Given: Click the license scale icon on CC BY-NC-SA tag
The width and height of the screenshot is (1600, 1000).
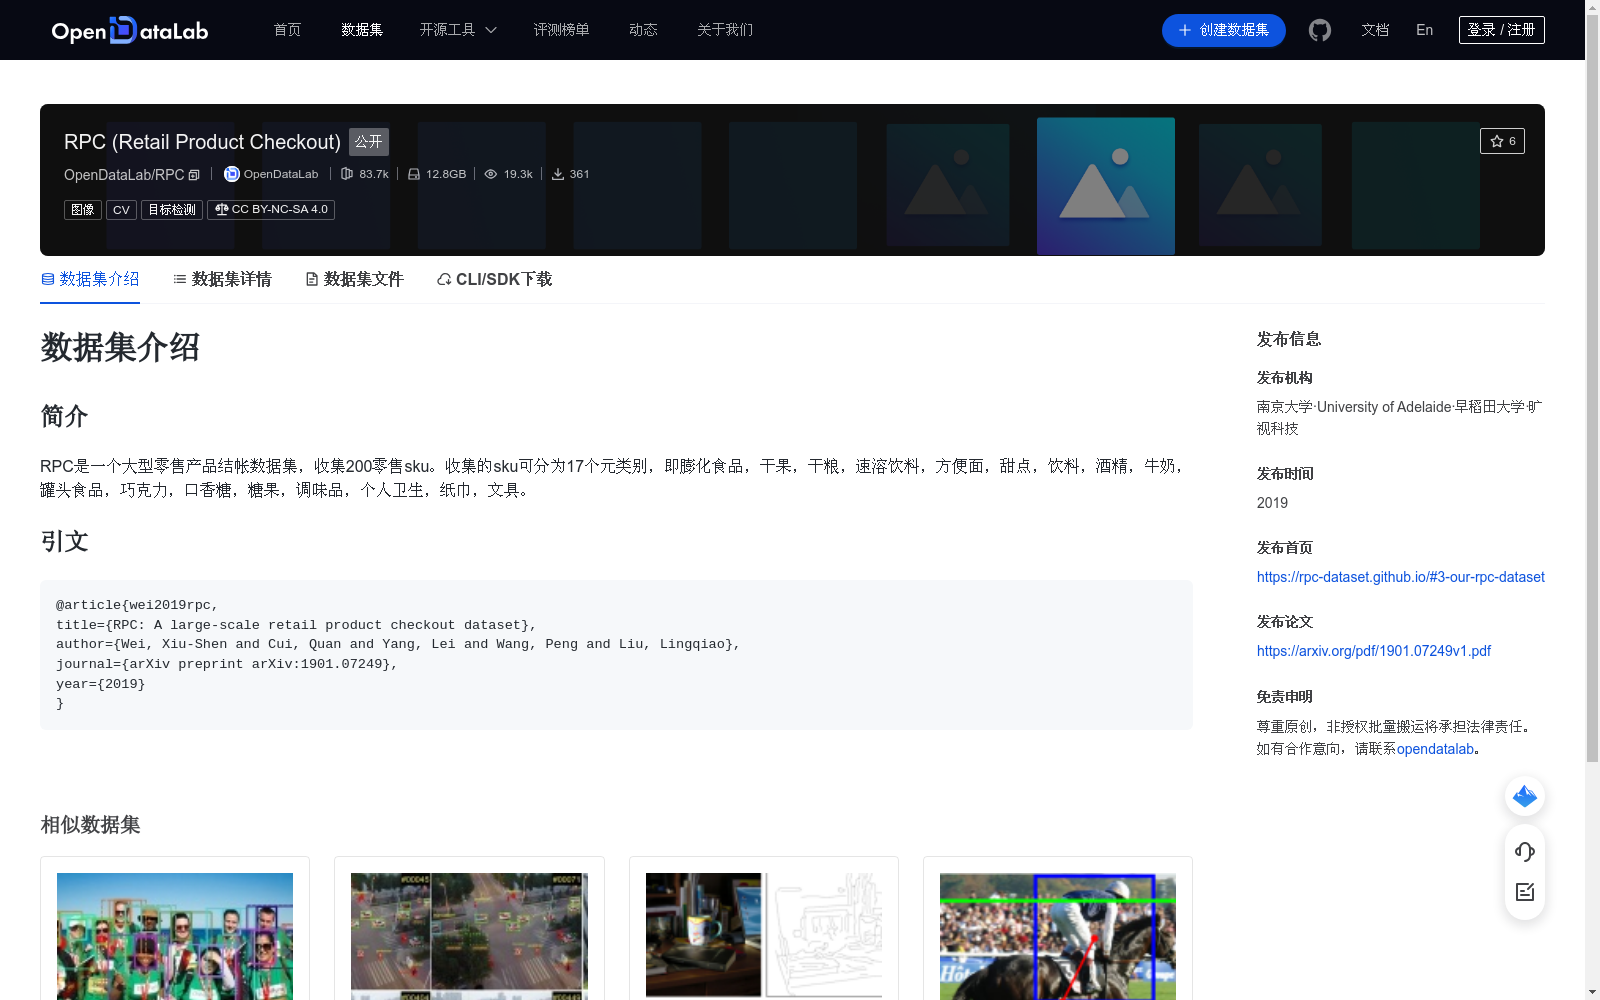Looking at the screenshot, I should 221,209.
